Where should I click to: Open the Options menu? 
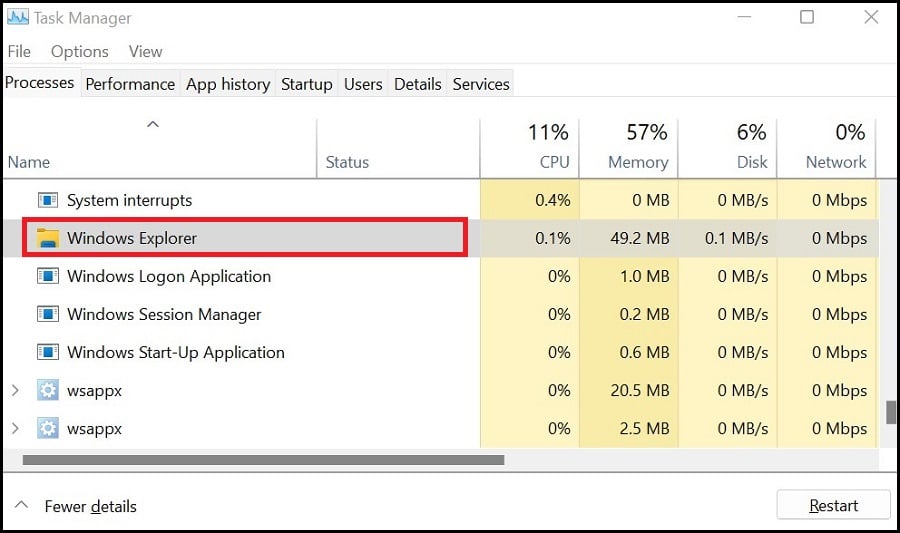pos(80,52)
